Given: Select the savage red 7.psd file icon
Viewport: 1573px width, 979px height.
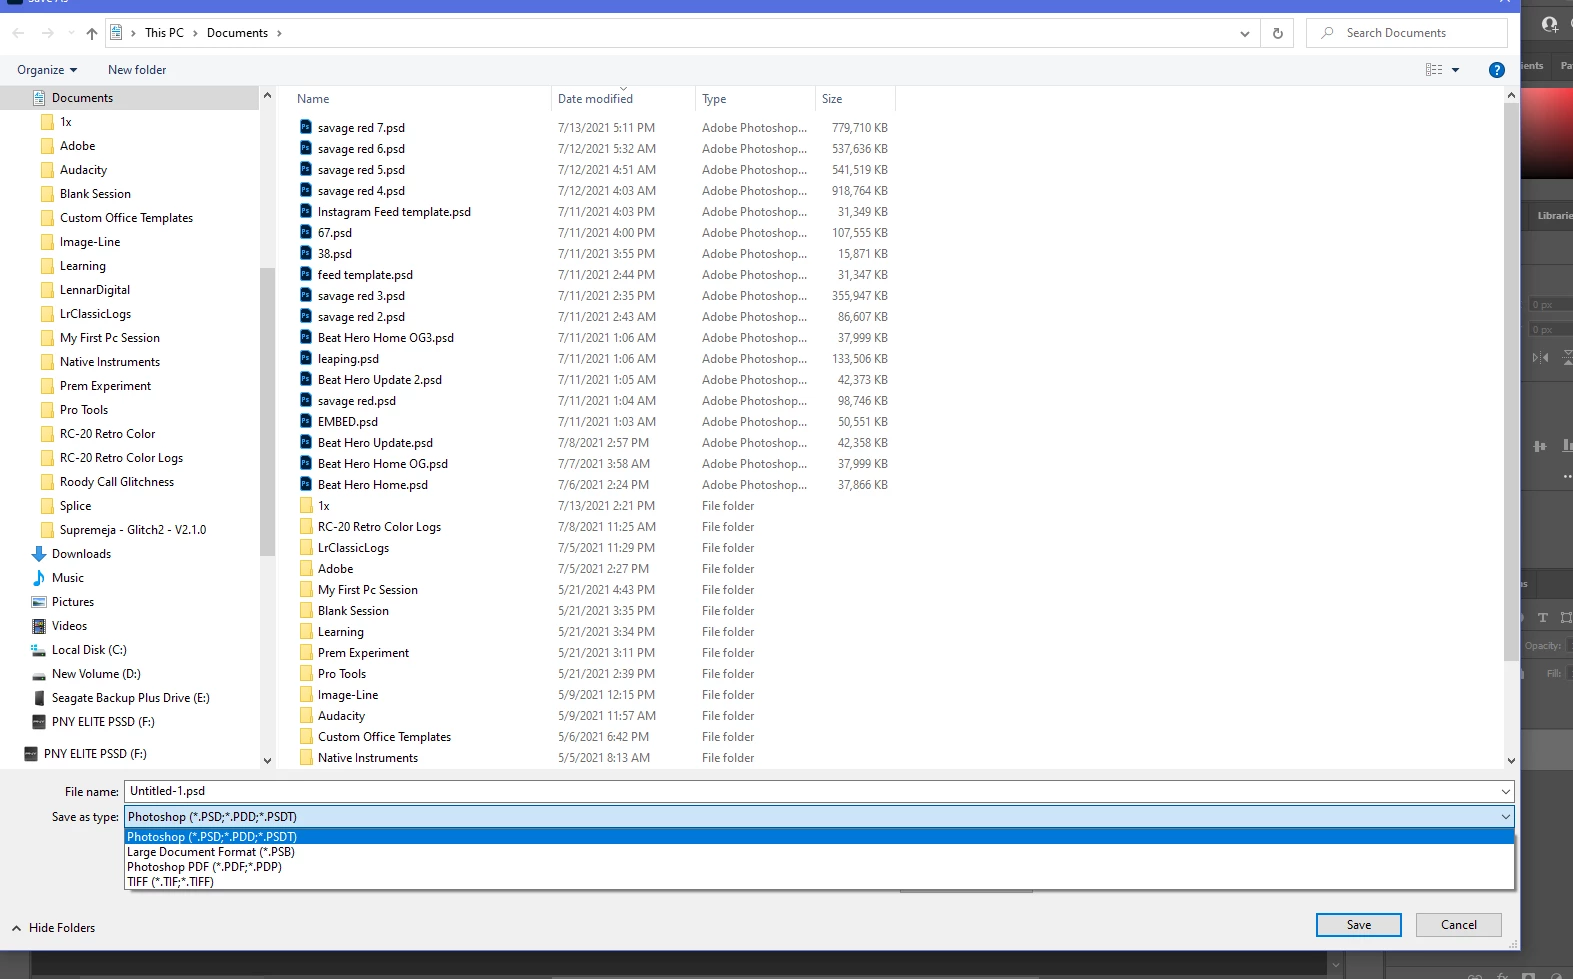Looking at the screenshot, I should 306,127.
